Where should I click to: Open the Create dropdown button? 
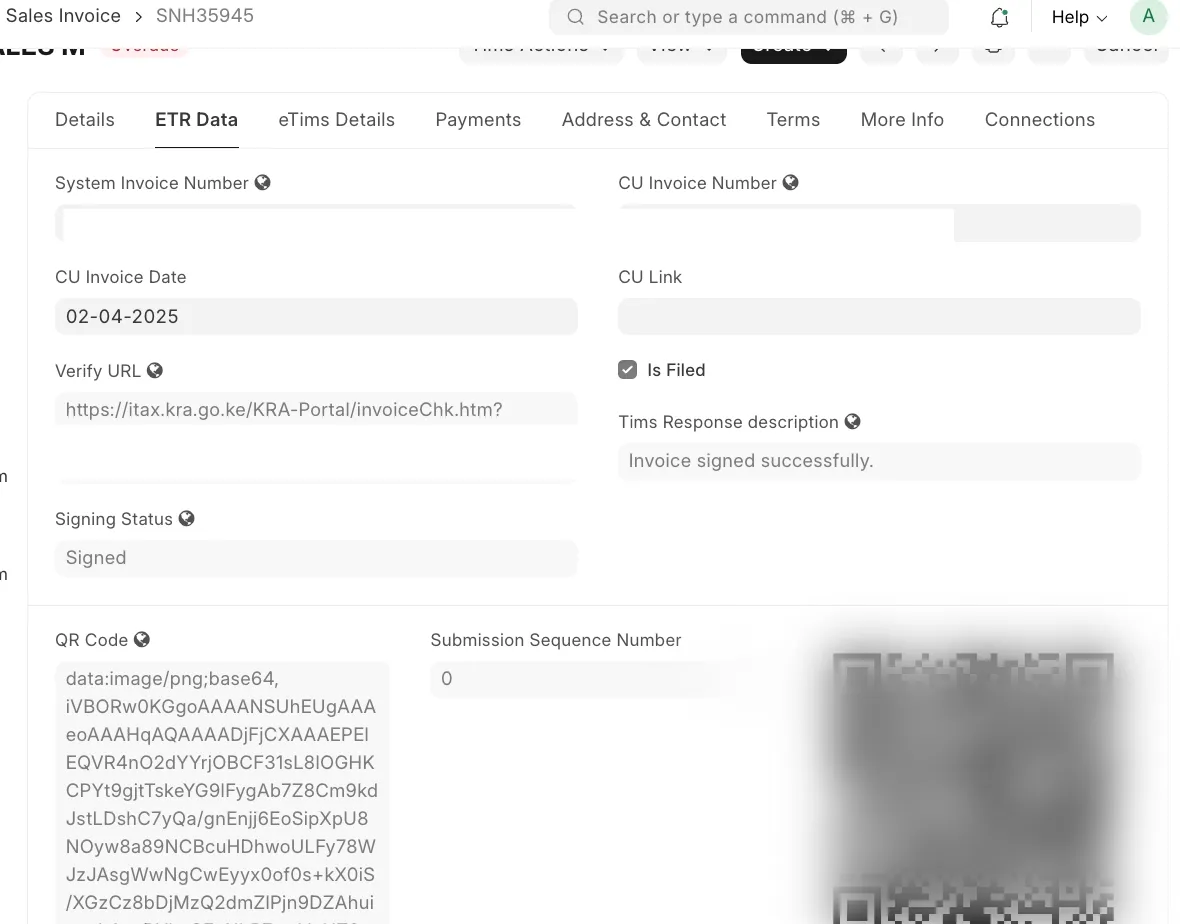click(793, 53)
